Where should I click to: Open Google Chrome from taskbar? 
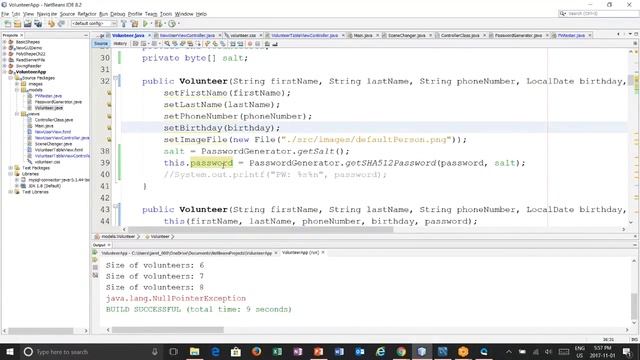coord(401,351)
